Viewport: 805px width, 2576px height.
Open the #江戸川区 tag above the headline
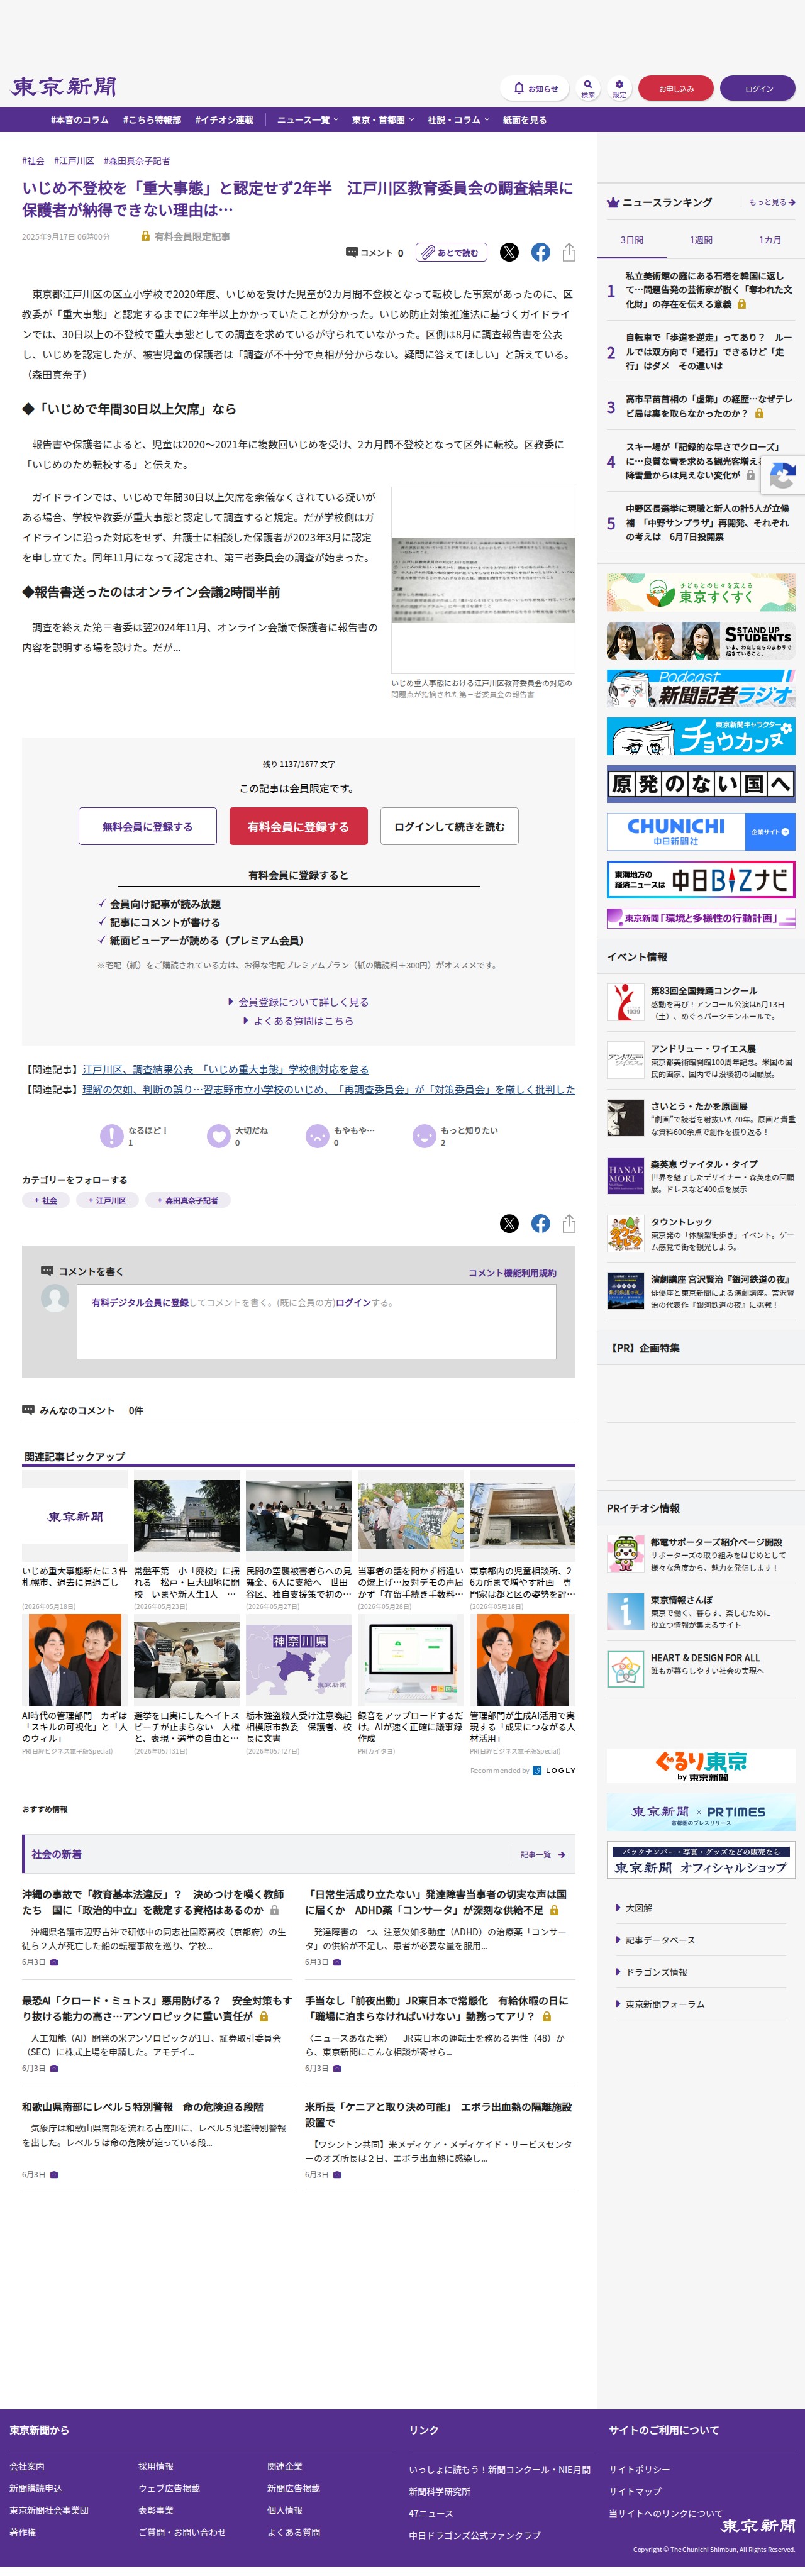pos(74,161)
